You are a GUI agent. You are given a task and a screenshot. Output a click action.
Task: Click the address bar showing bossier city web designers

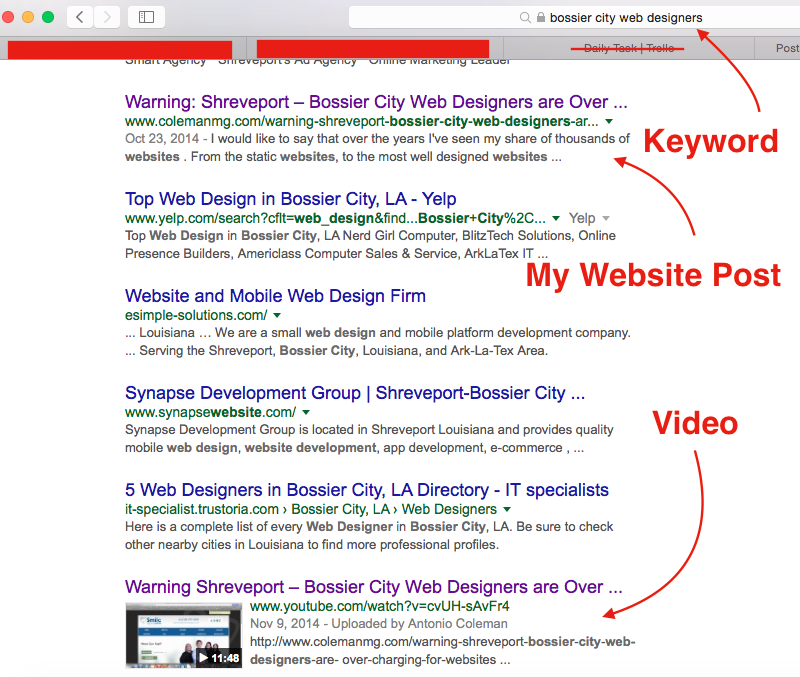tap(574, 18)
